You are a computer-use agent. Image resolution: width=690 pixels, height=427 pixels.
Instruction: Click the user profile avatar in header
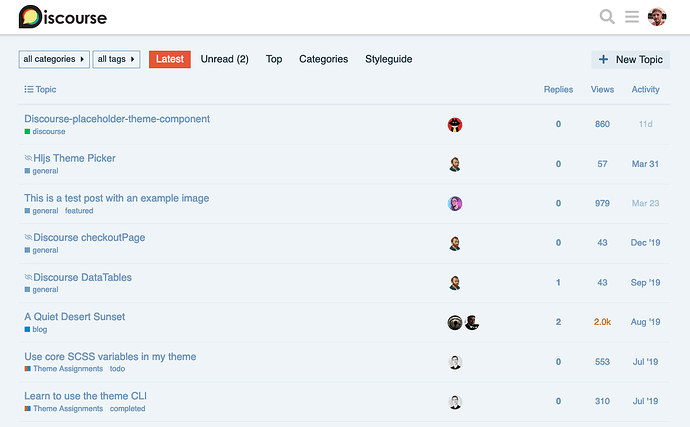pyautogui.click(x=657, y=17)
